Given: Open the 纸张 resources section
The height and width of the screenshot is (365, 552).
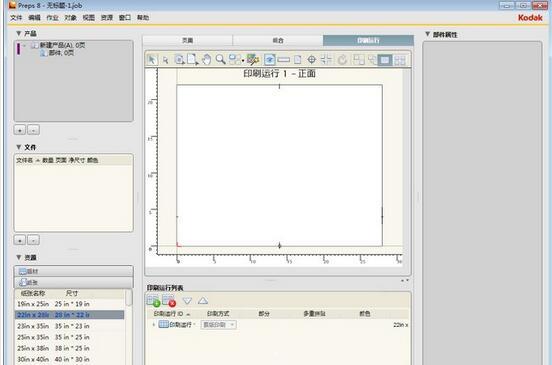Looking at the screenshot, I should pyautogui.click(x=74, y=283).
